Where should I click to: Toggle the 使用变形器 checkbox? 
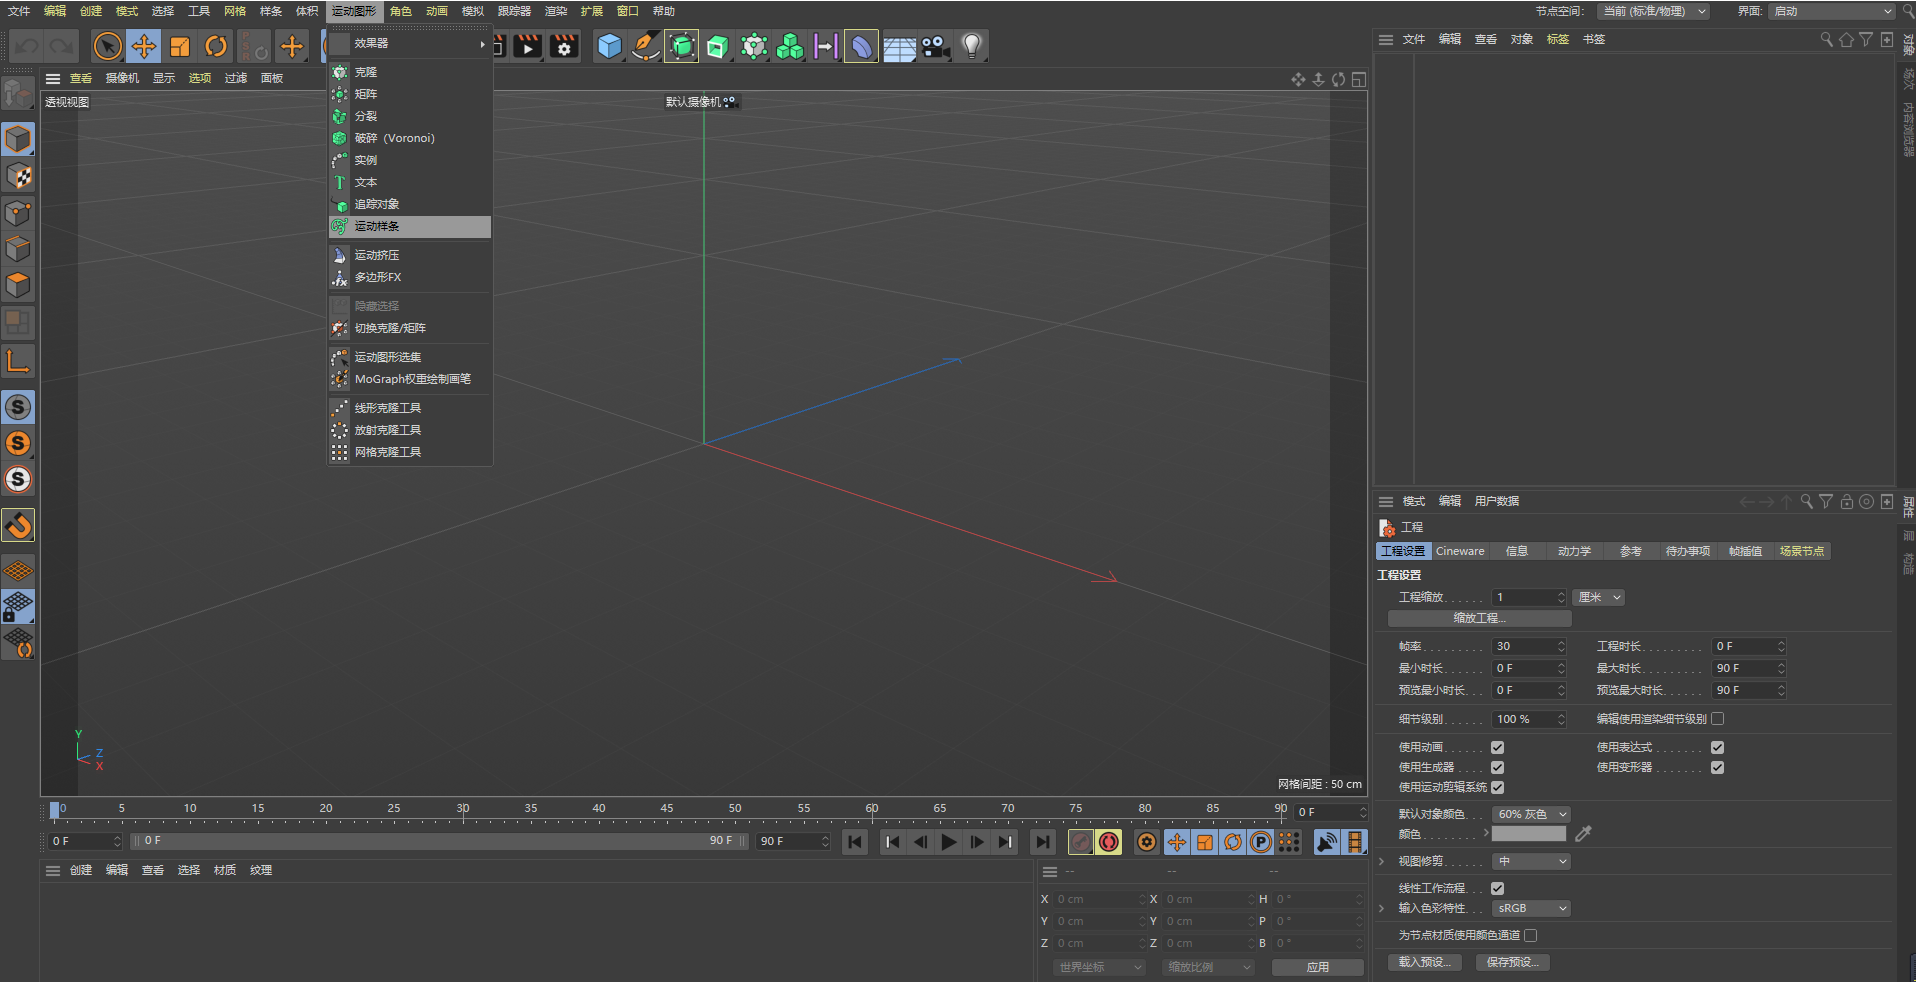[1717, 767]
